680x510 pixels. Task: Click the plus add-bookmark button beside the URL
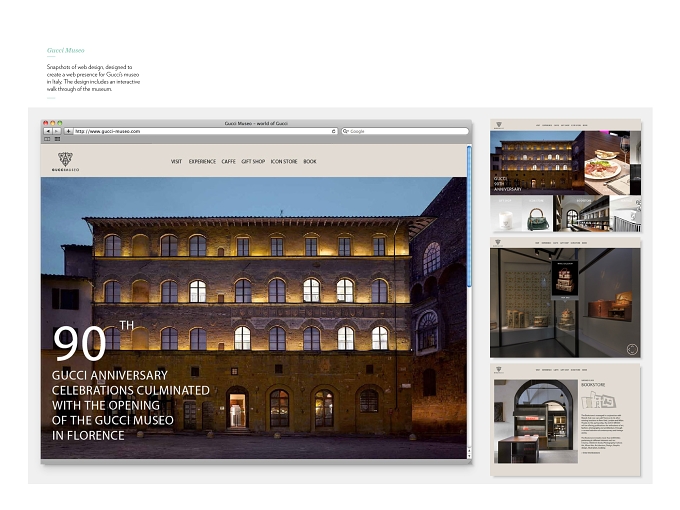[x=68, y=131]
